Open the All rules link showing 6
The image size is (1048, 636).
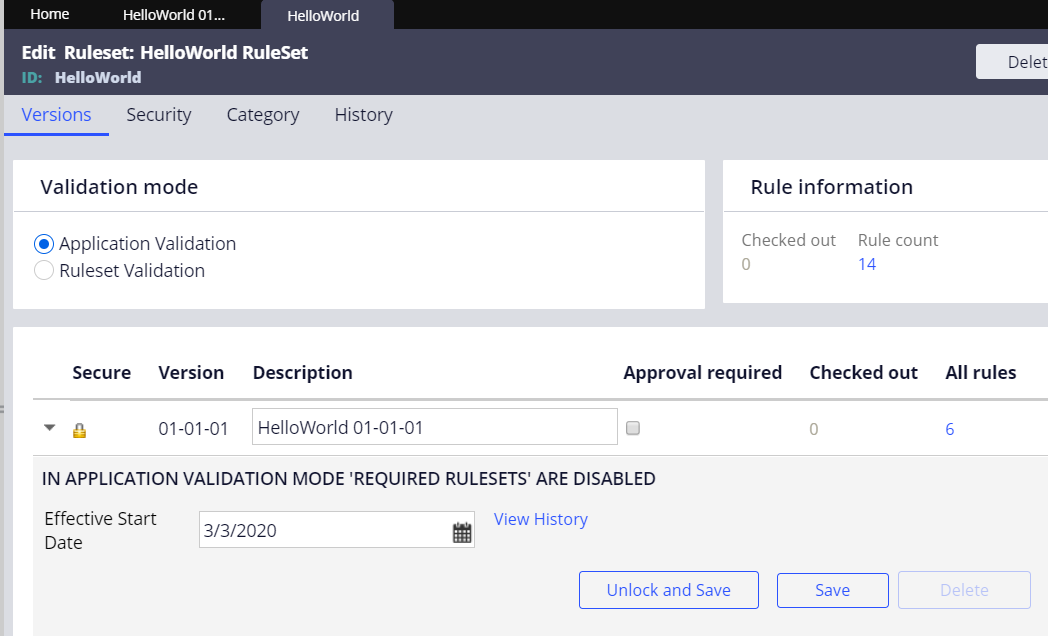coord(948,428)
